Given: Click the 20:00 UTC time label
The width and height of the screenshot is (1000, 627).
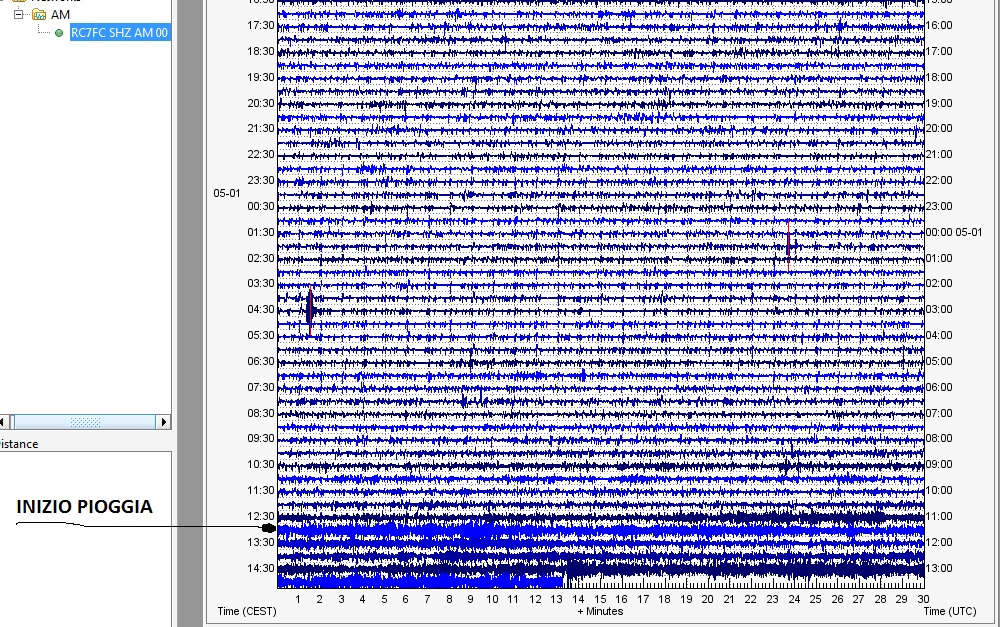Looking at the screenshot, I should [939, 128].
